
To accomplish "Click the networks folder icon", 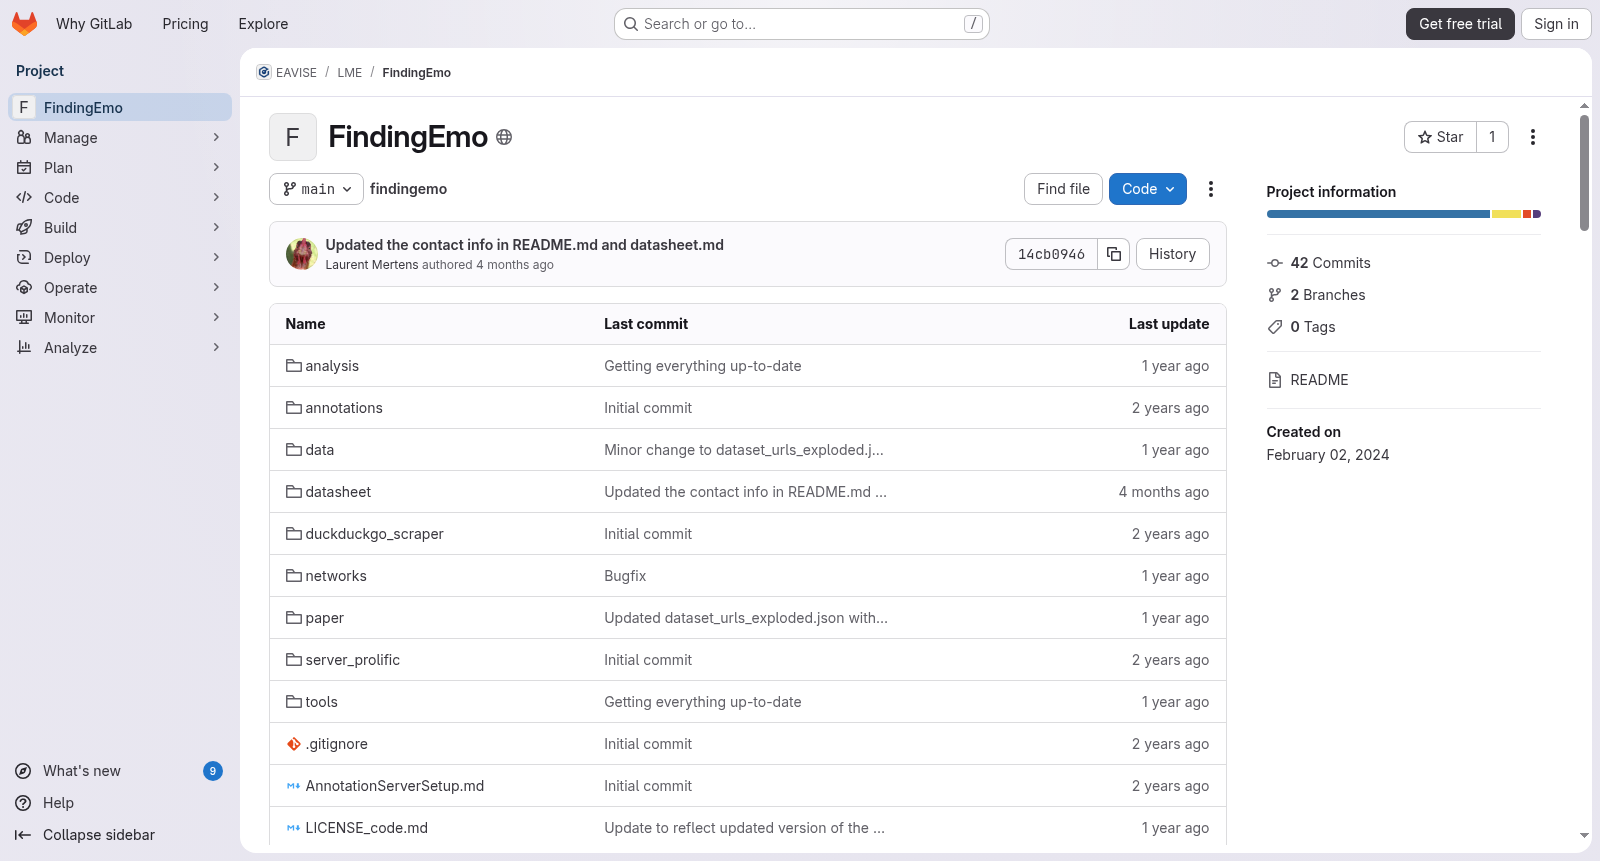I will pos(294,576).
